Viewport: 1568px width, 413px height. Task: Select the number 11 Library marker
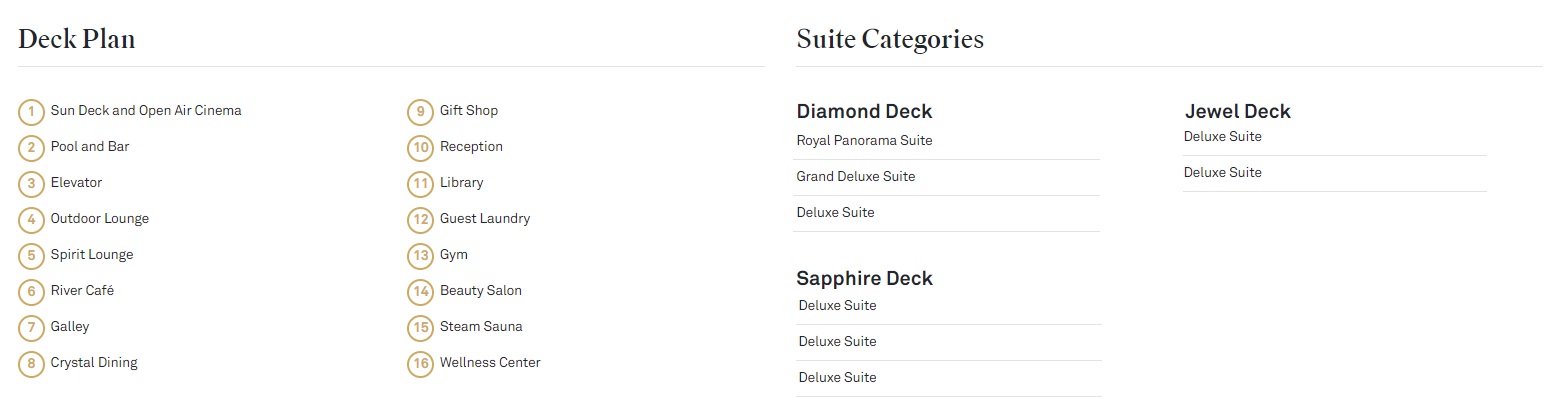[x=420, y=184]
